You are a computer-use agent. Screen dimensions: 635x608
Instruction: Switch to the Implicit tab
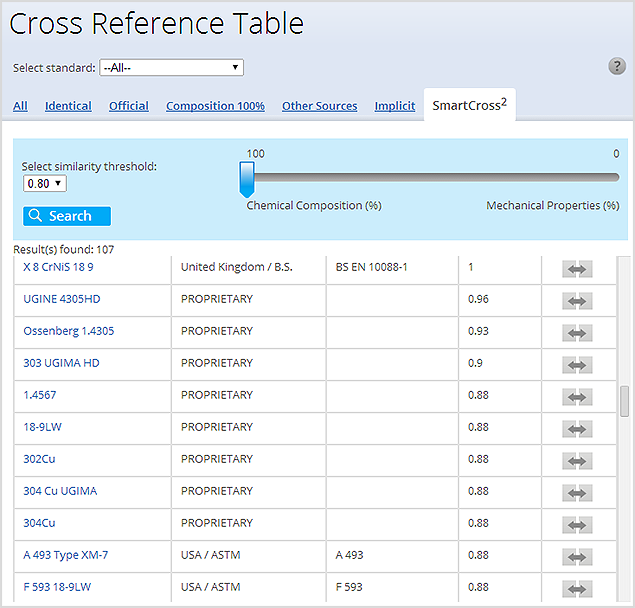coord(395,106)
